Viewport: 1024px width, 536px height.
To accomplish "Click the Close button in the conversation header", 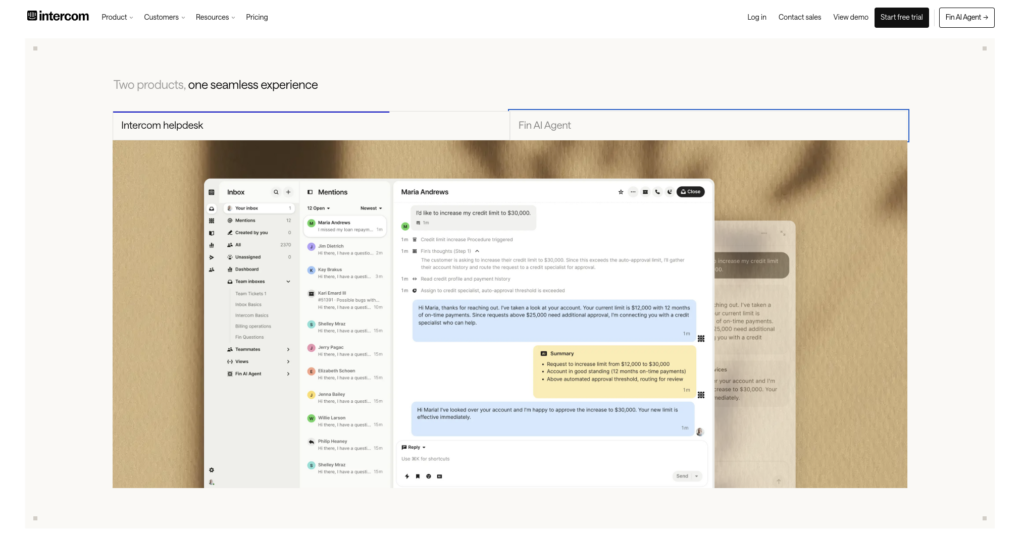I will click(690, 192).
